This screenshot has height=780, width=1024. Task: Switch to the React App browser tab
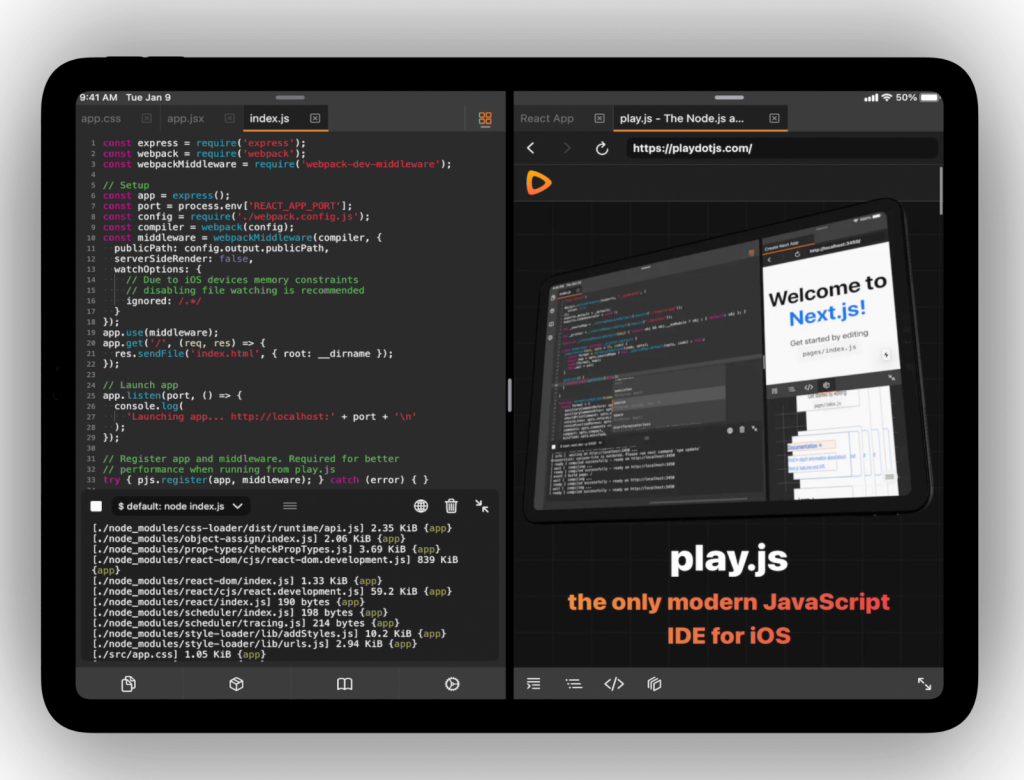(x=547, y=118)
